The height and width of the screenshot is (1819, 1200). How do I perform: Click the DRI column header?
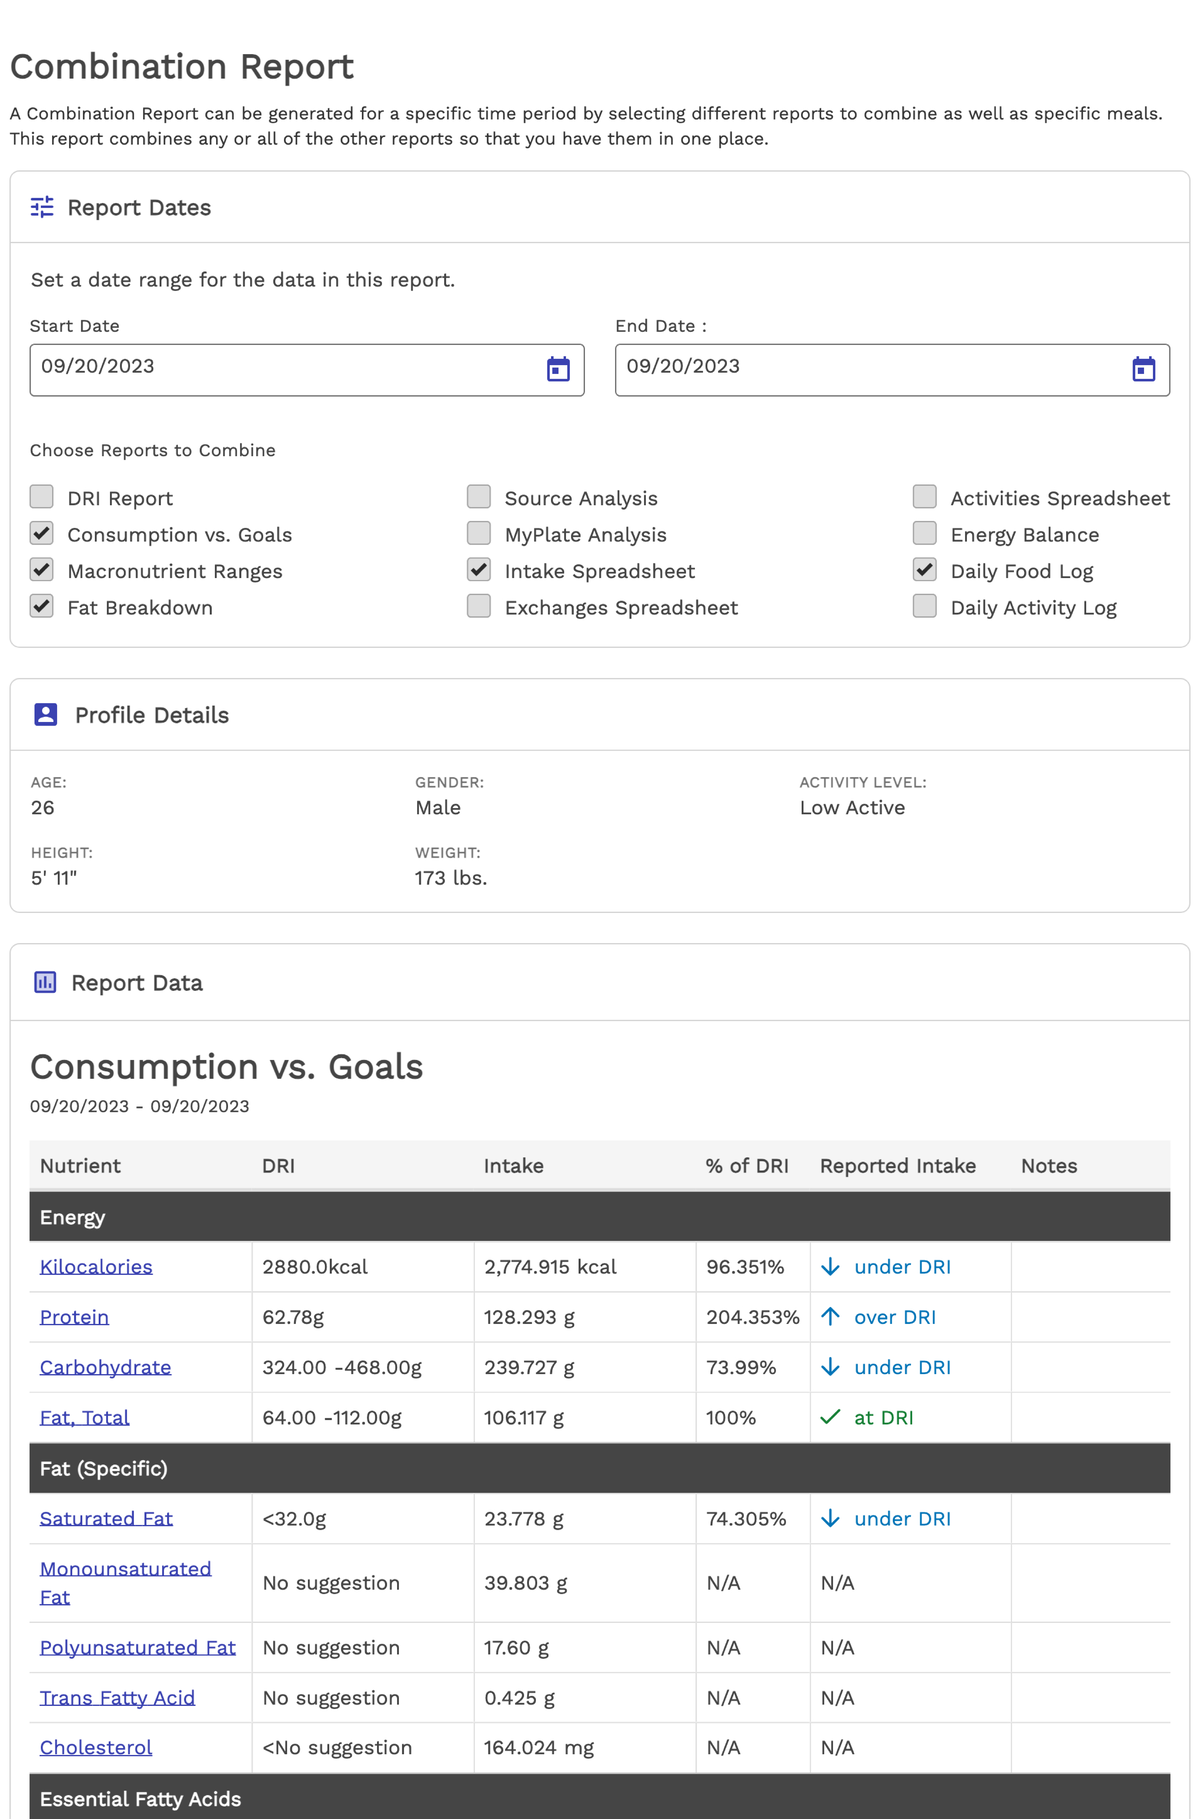278,1165
